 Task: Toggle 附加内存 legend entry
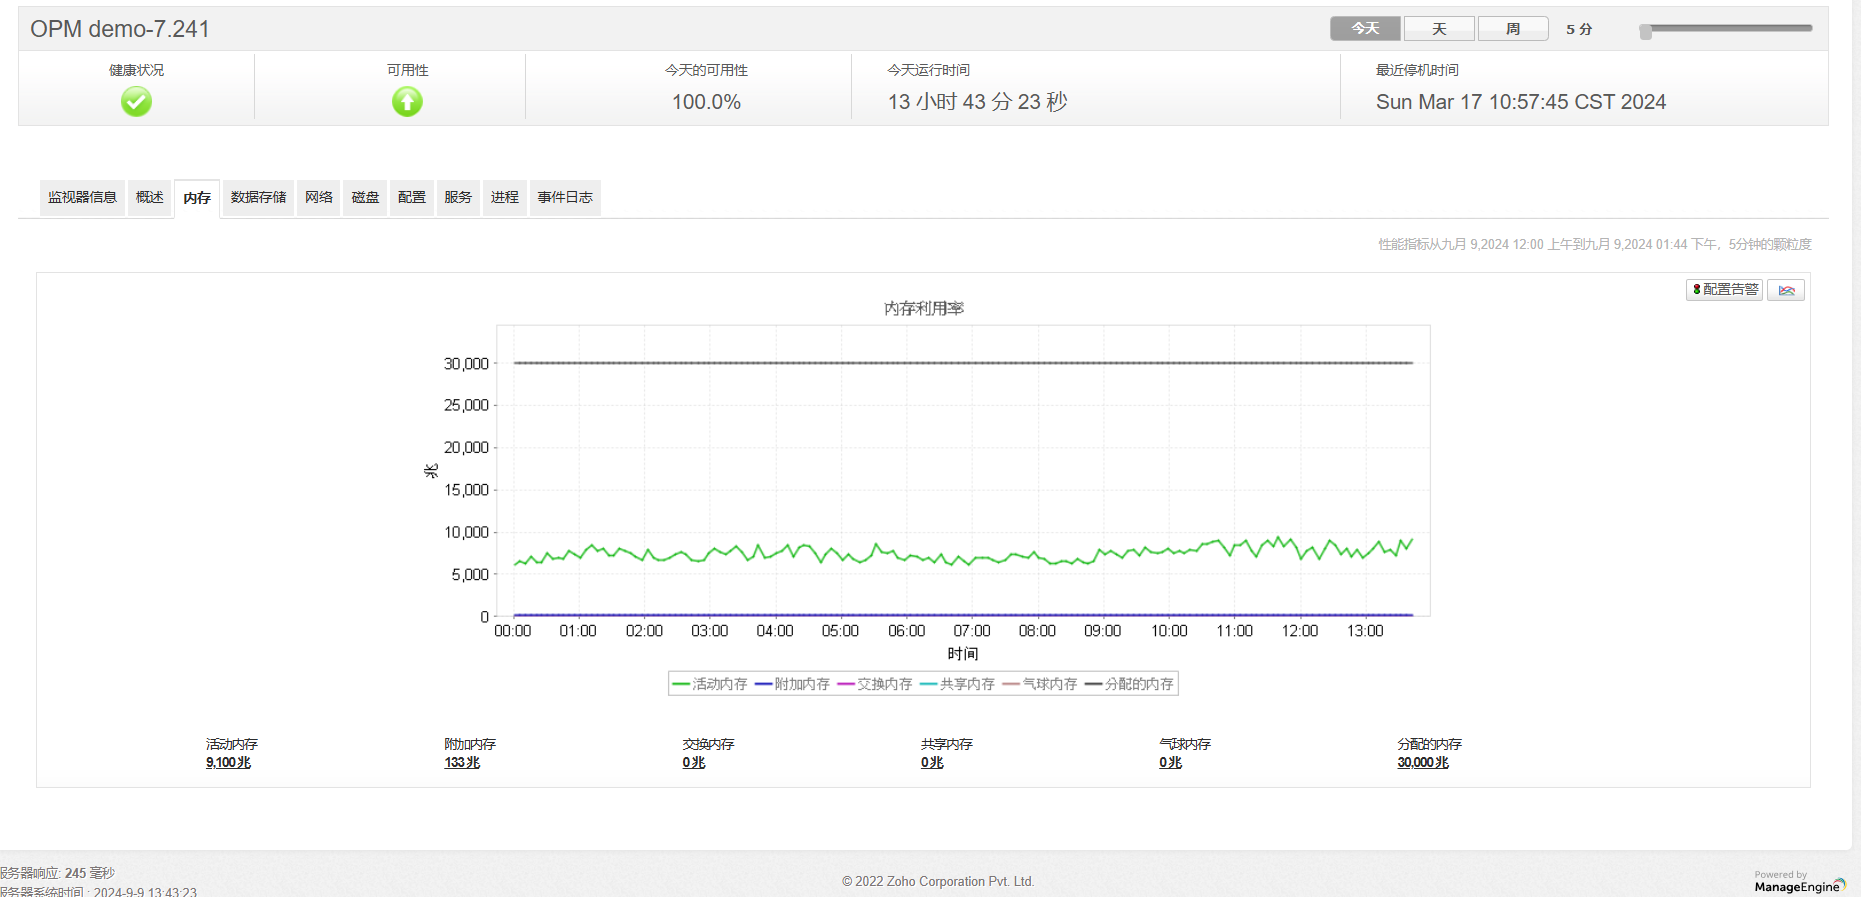point(792,684)
